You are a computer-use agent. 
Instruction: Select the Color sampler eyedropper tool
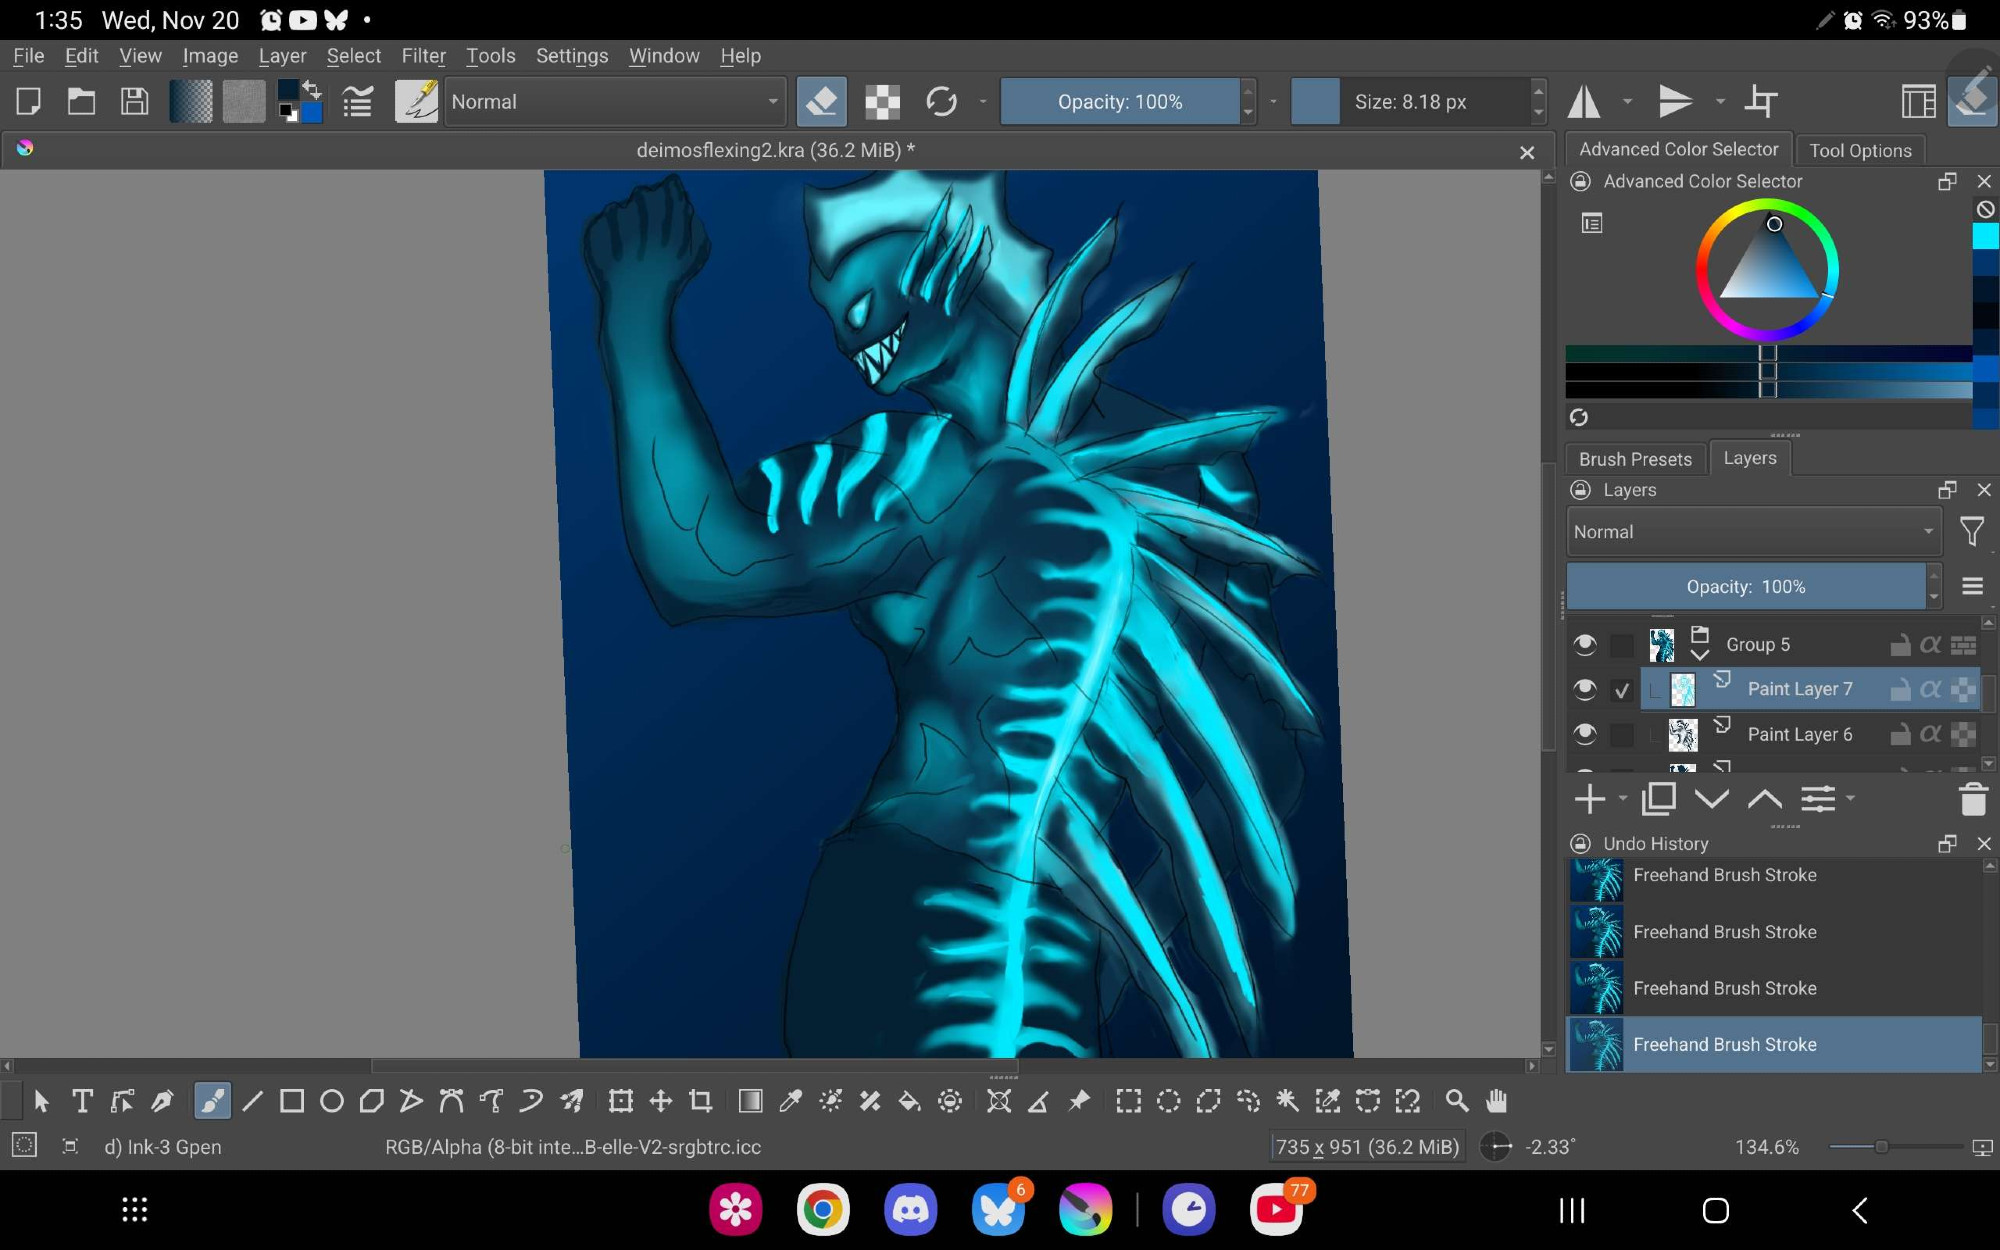[x=790, y=1101]
